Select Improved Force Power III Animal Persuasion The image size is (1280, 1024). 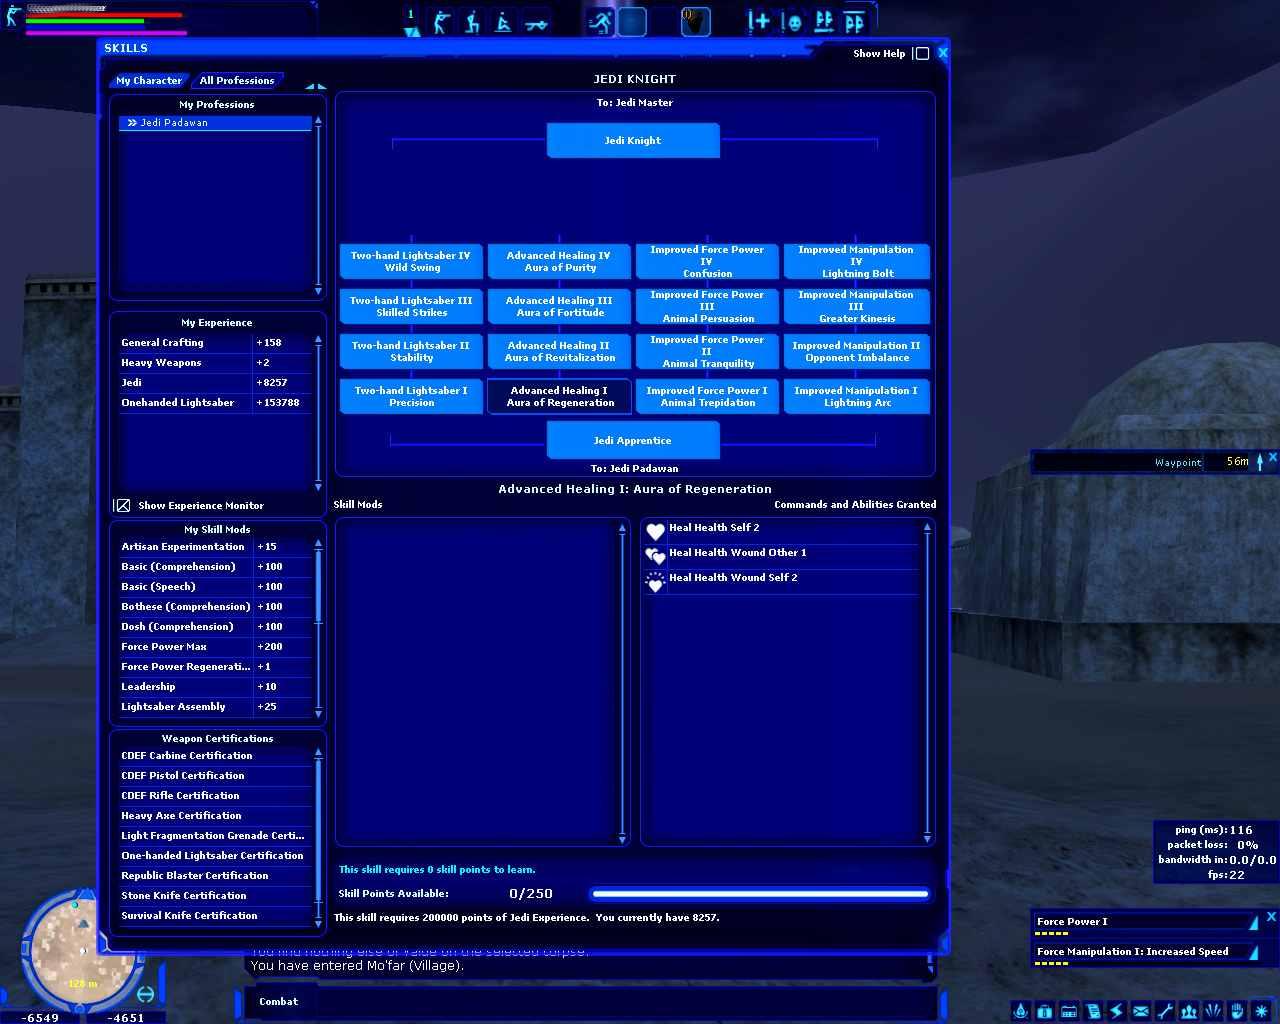(x=707, y=307)
